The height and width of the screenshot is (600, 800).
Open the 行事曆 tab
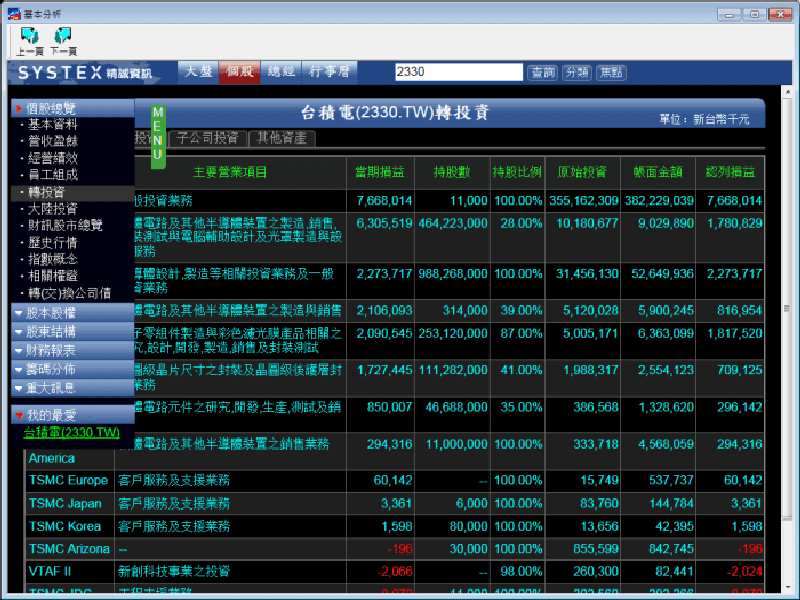pos(329,72)
